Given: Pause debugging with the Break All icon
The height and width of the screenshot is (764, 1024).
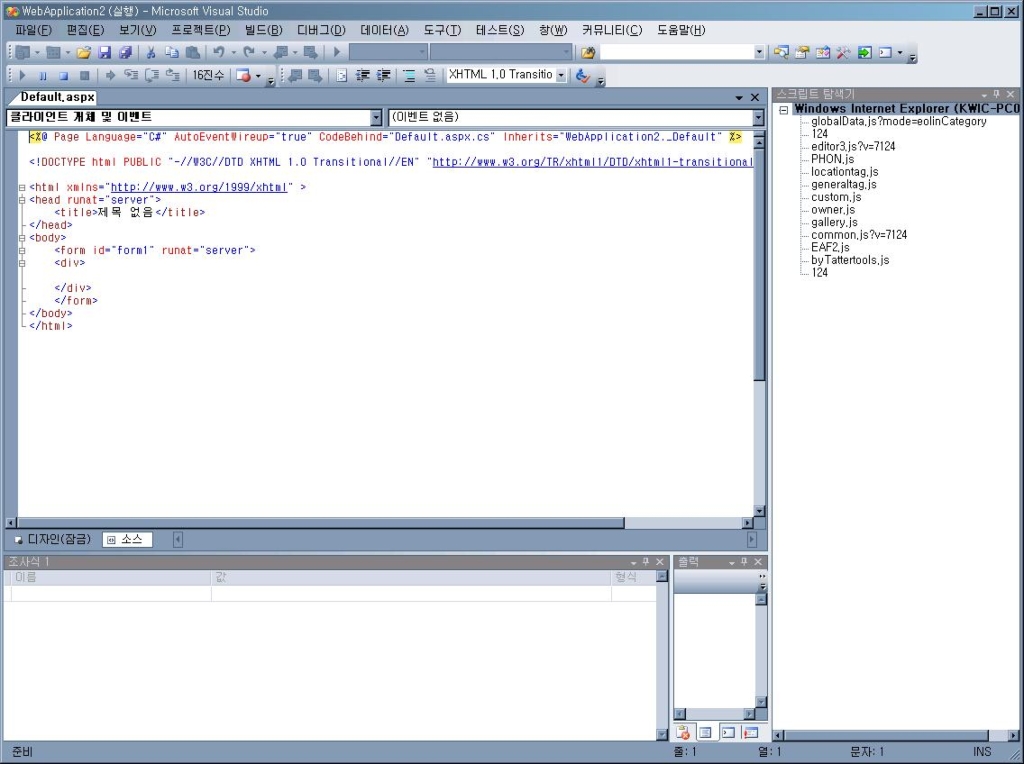Looking at the screenshot, I should pyautogui.click(x=43, y=75).
